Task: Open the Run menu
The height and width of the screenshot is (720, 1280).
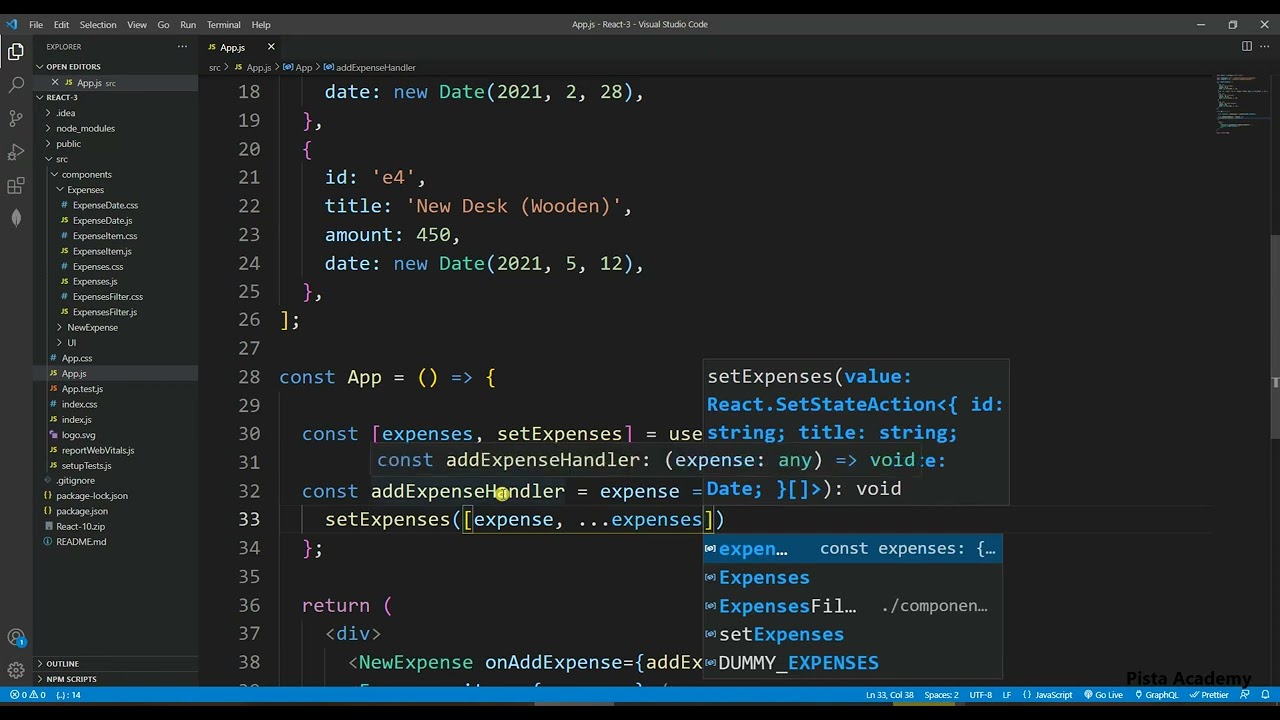Action: tap(188, 24)
